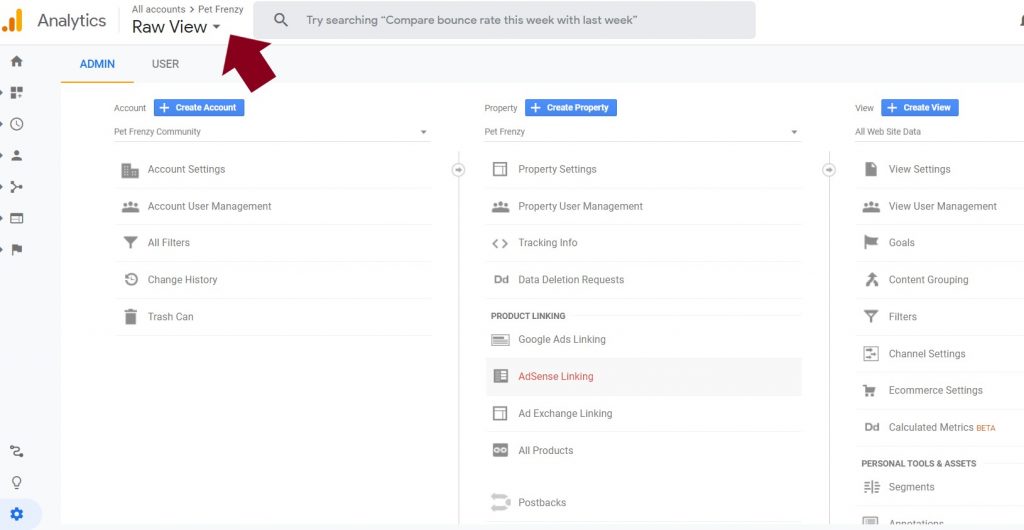Open Calculated Metrics BETA

(940, 428)
